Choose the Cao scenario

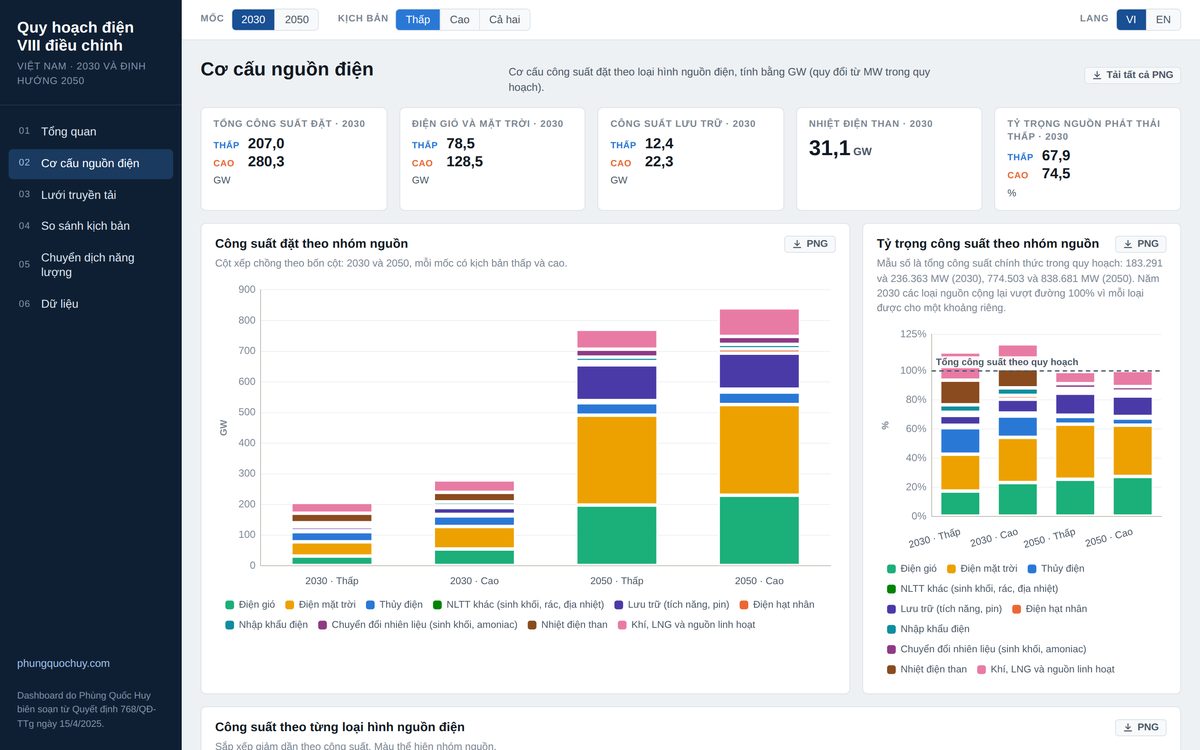pyautogui.click(x=459, y=19)
